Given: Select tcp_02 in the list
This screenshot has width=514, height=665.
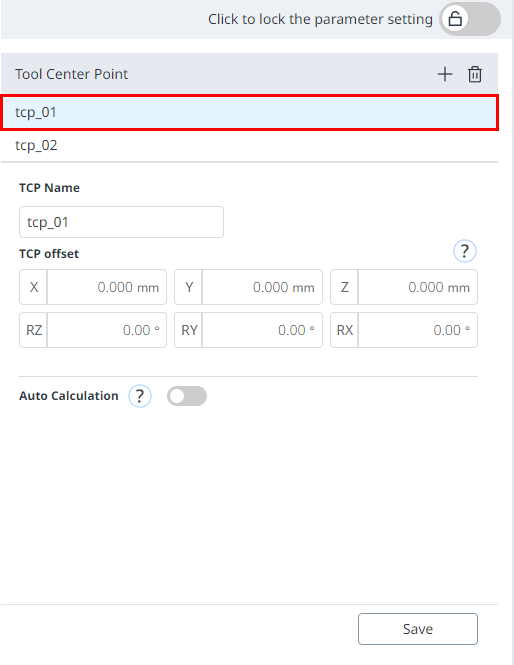Looking at the screenshot, I should click(x=249, y=145).
